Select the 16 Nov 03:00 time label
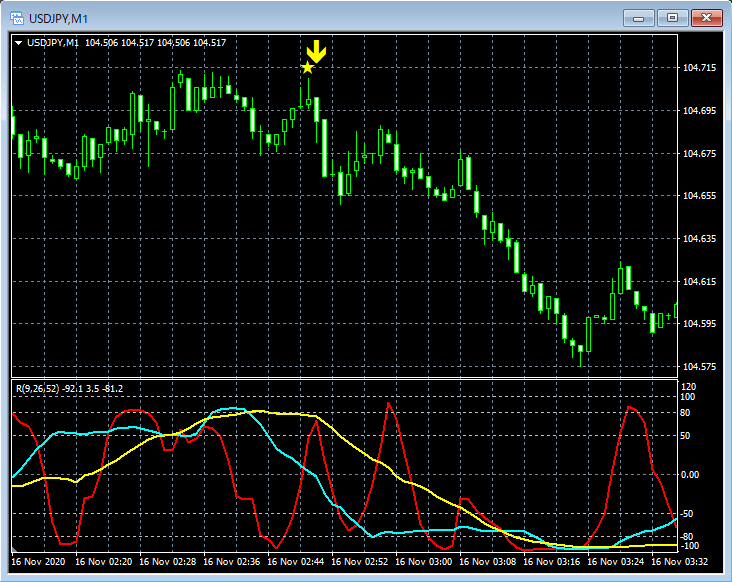 (426, 562)
